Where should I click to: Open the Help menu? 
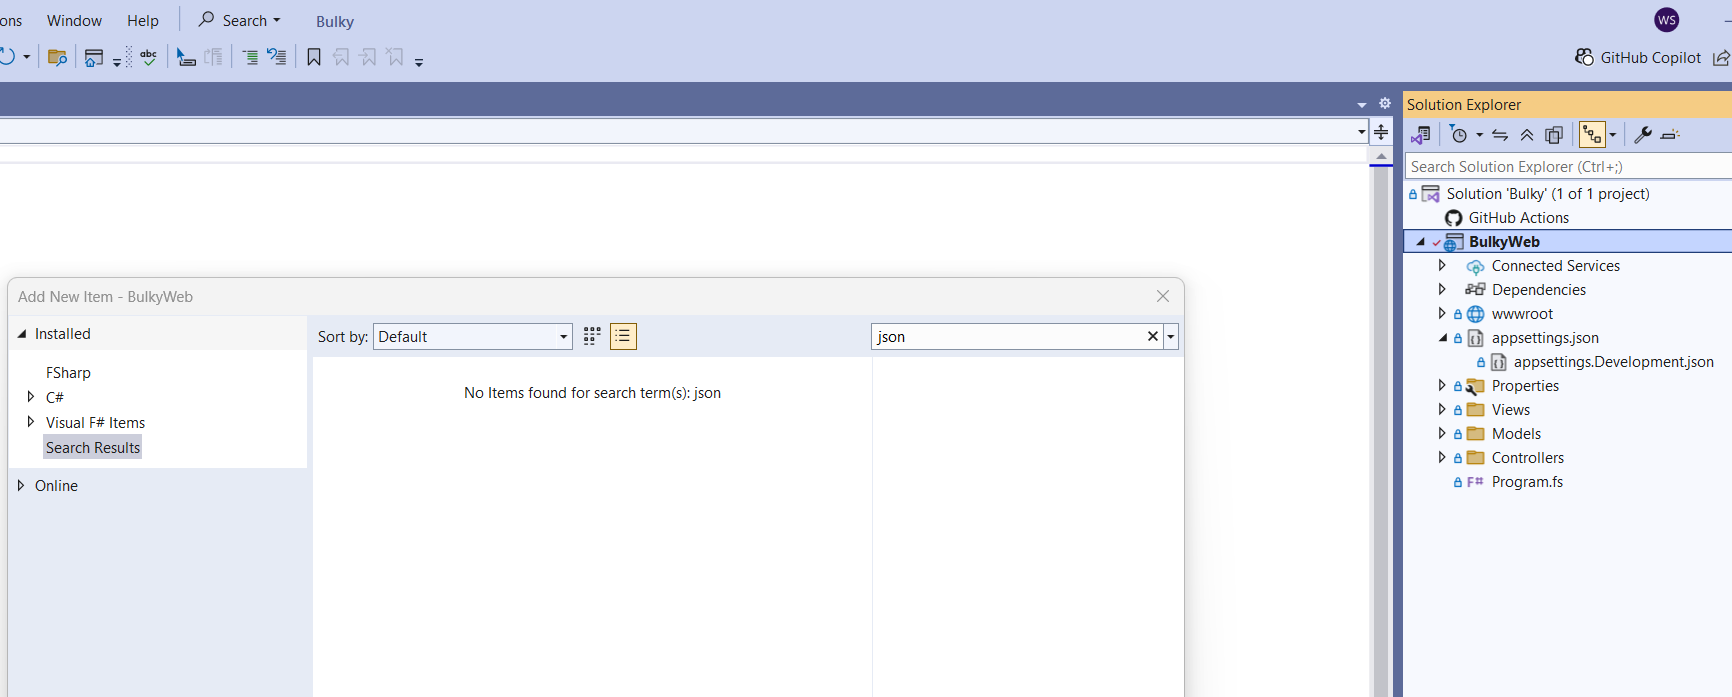click(x=143, y=20)
